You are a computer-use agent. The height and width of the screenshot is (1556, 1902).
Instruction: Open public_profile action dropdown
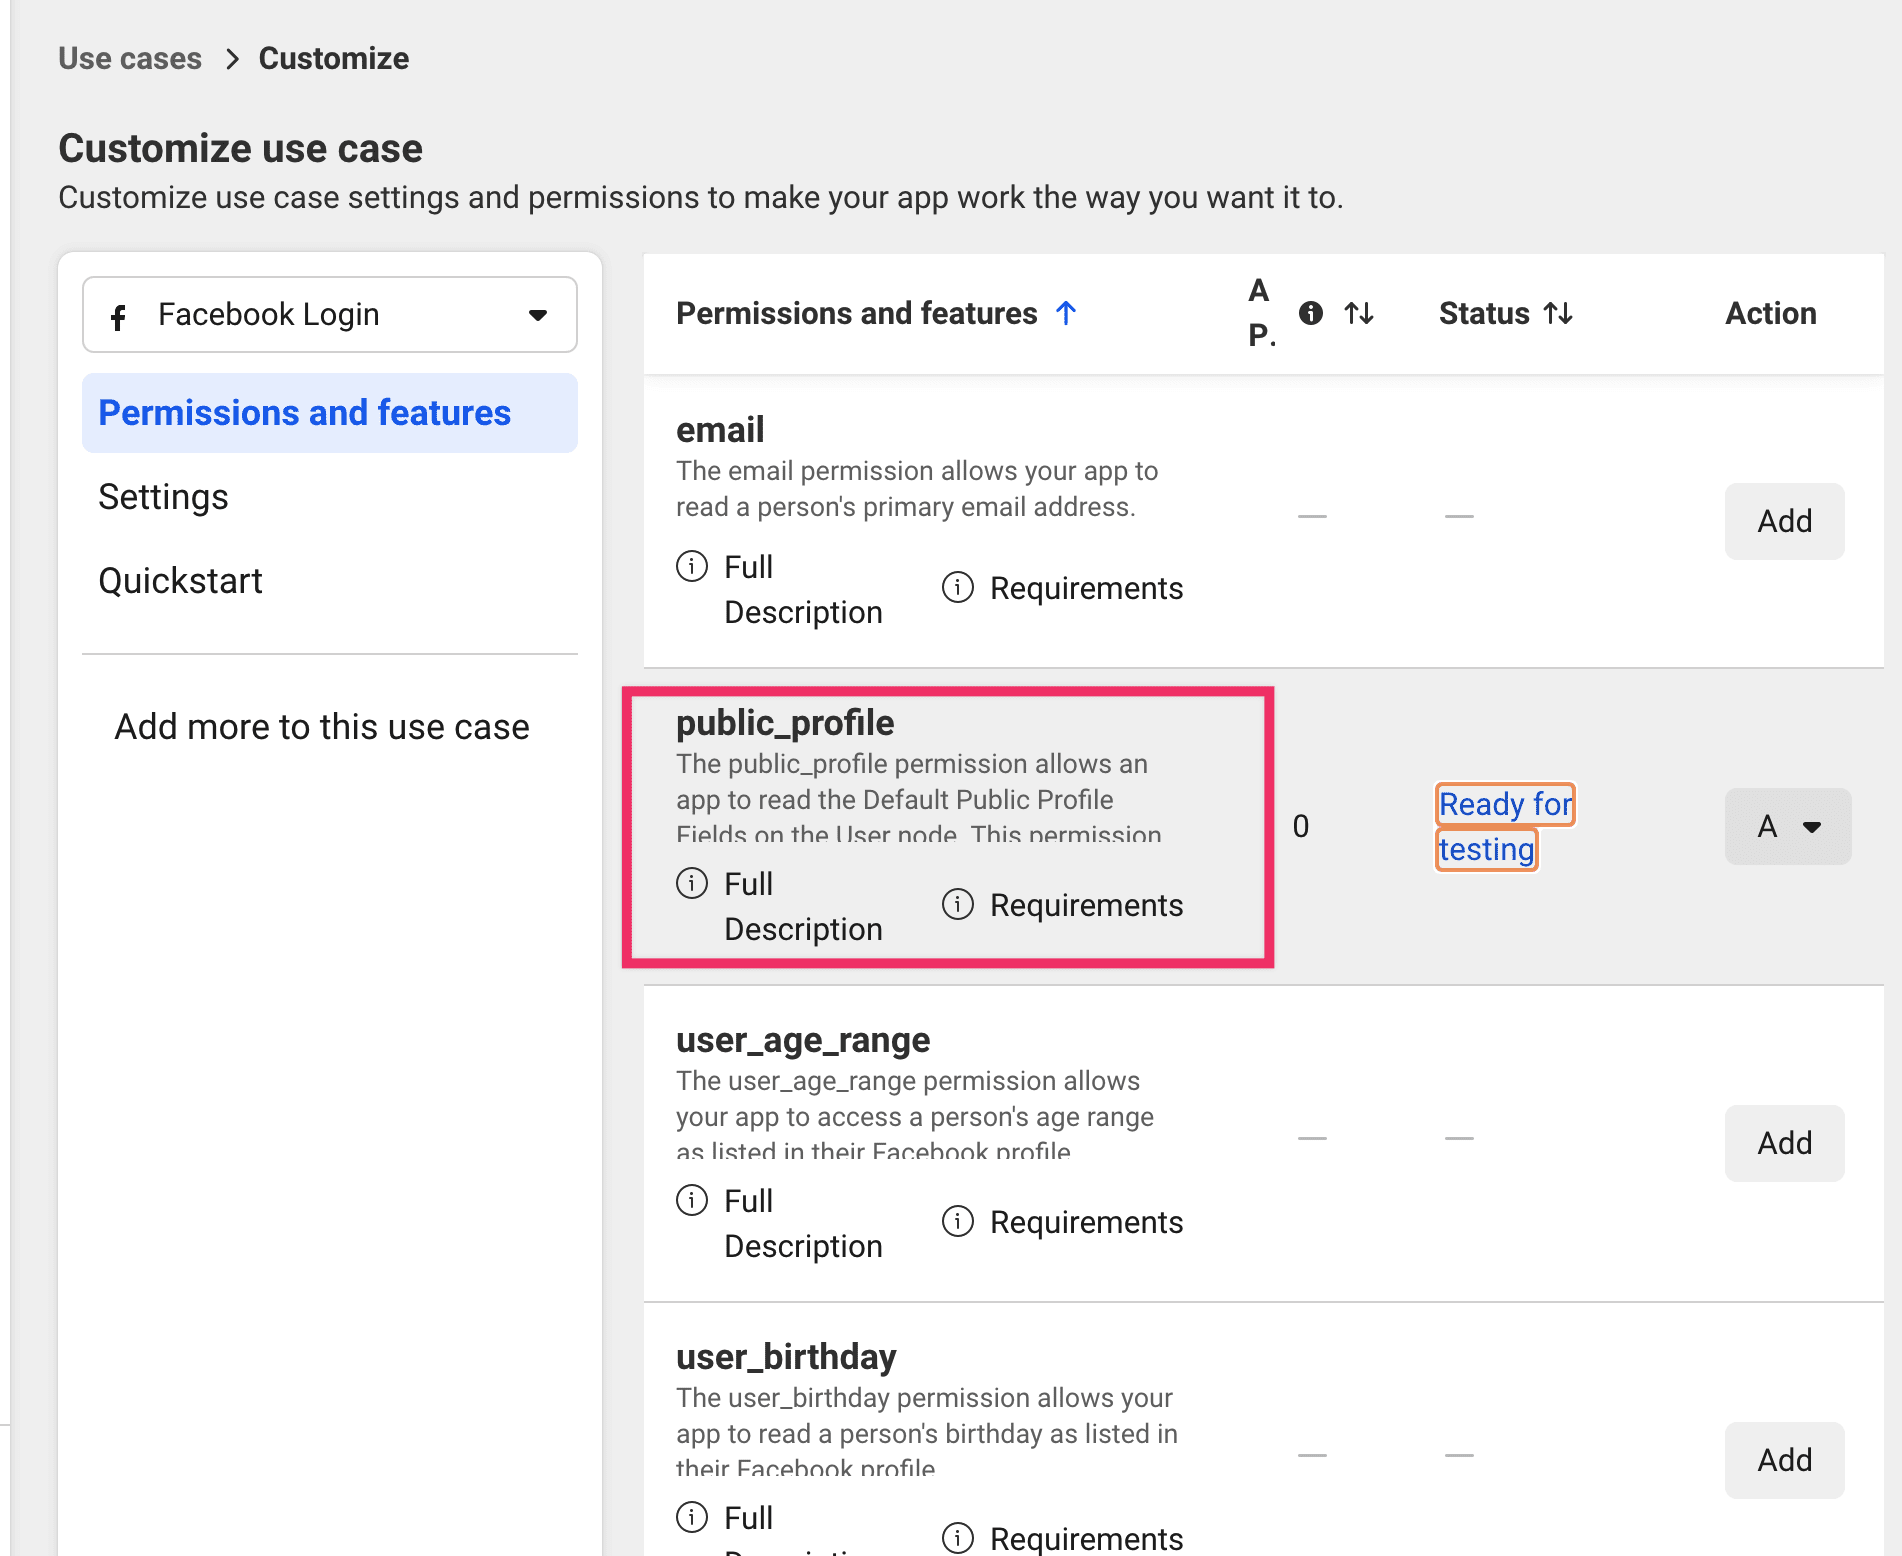[x=1788, y=826]
